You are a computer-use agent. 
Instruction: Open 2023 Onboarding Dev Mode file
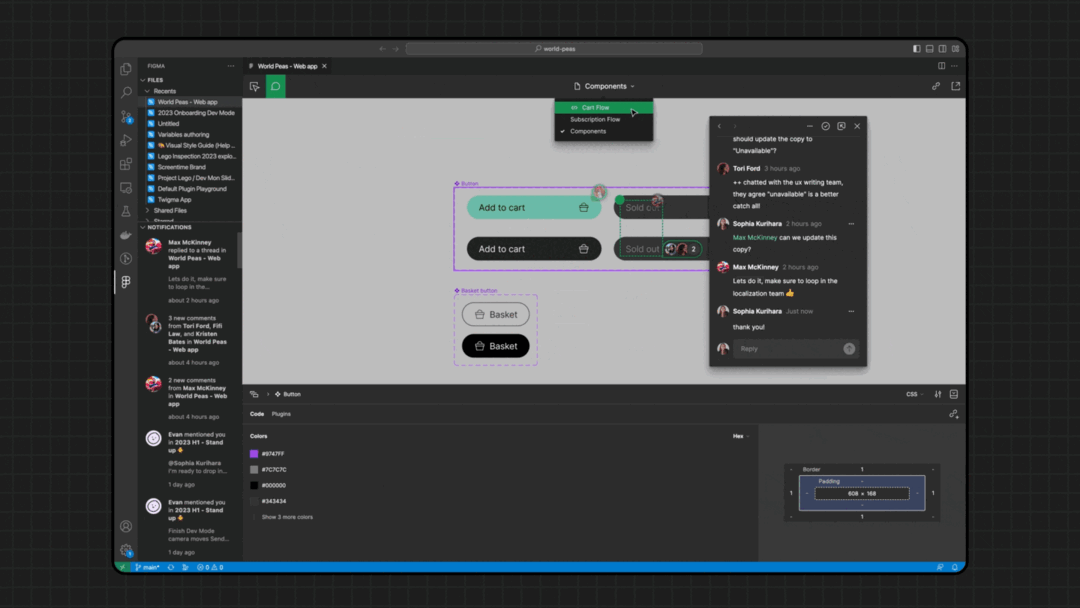[x=196, y=113]
